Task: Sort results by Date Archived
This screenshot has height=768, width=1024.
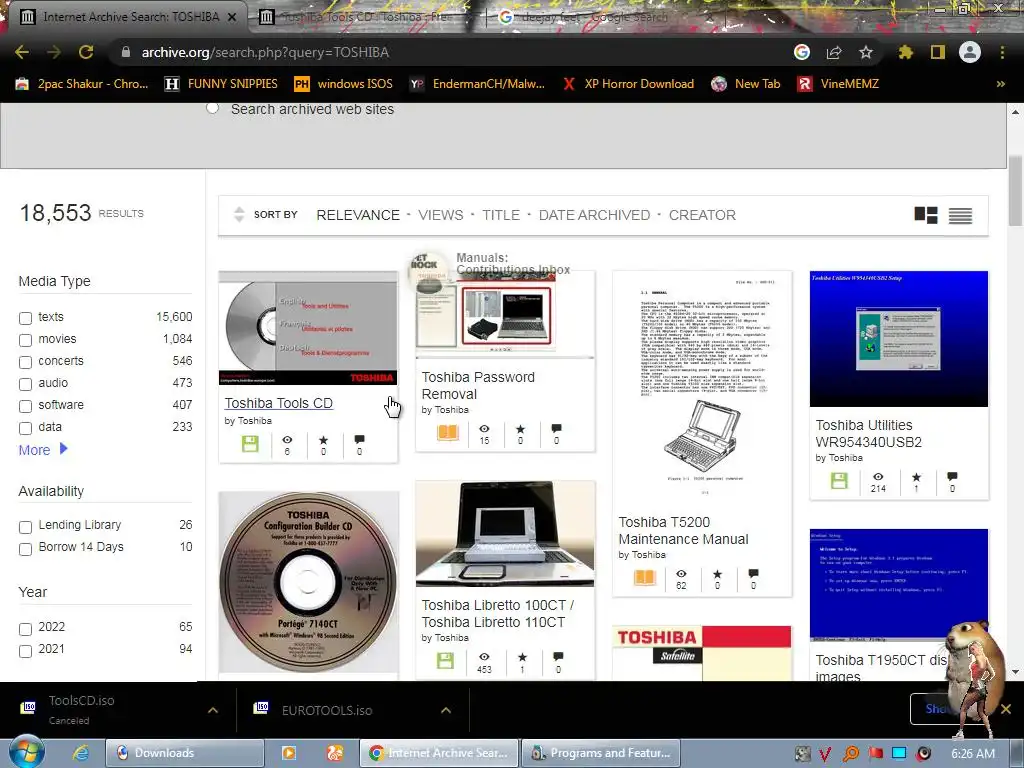Action: [594, 215]
